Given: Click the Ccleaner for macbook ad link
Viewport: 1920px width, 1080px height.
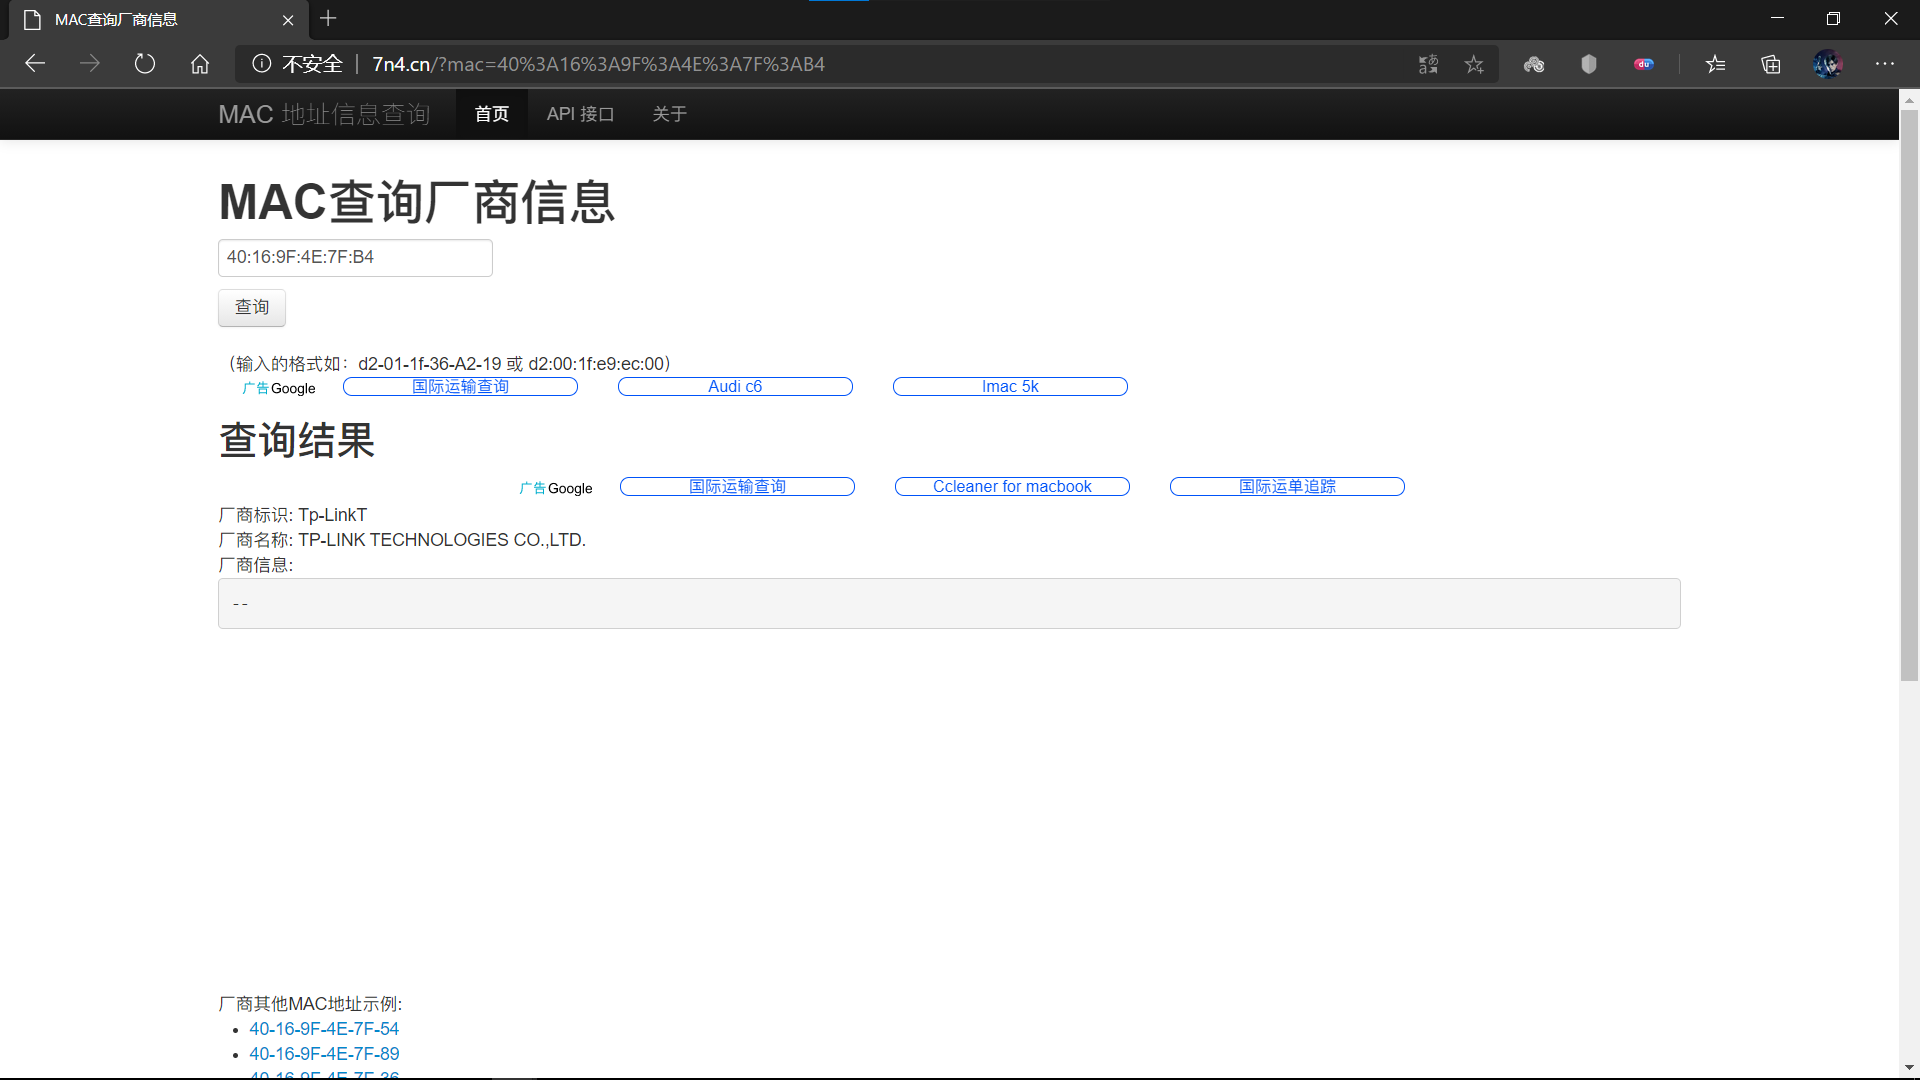Looking at the screenshot, I should (x=1012, y=487).
